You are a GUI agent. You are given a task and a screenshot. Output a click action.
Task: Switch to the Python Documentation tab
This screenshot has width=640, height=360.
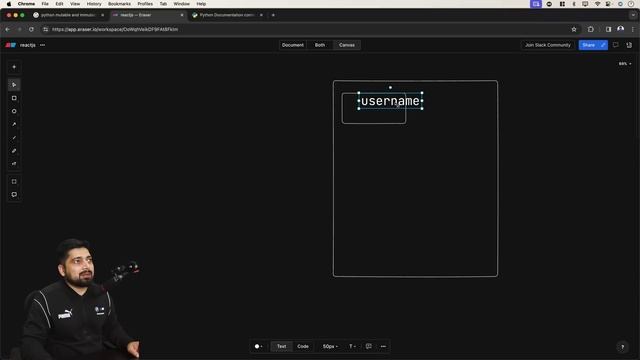(x=226, y=15)
